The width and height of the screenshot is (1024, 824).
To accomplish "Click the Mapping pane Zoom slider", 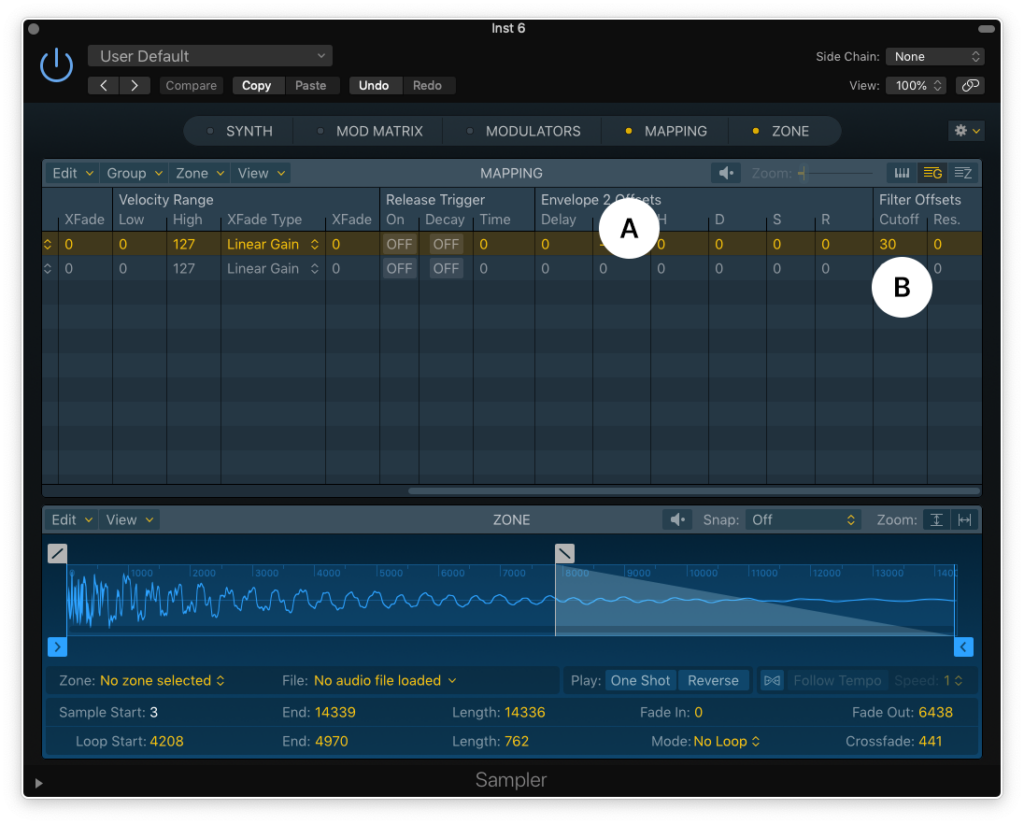I will (835, 173).
